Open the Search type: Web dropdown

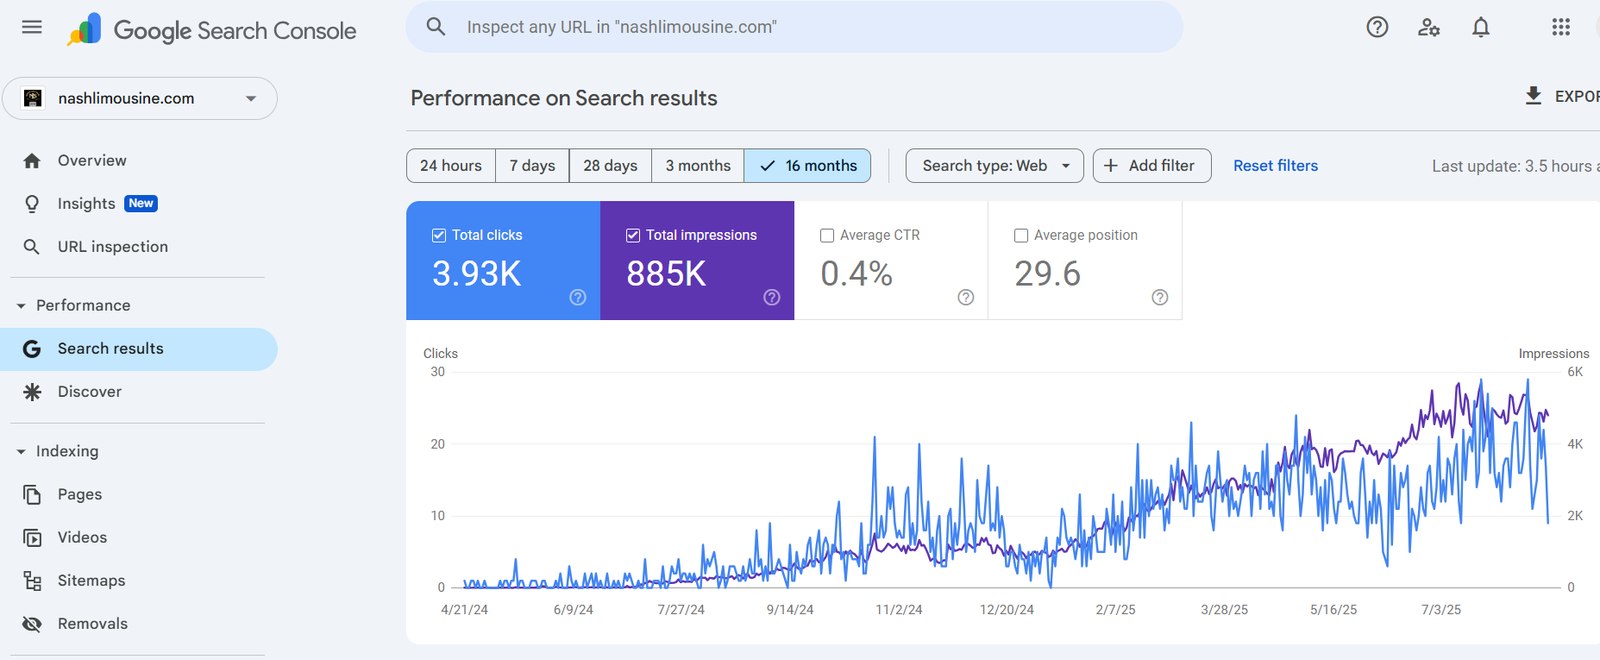[994, 166]
